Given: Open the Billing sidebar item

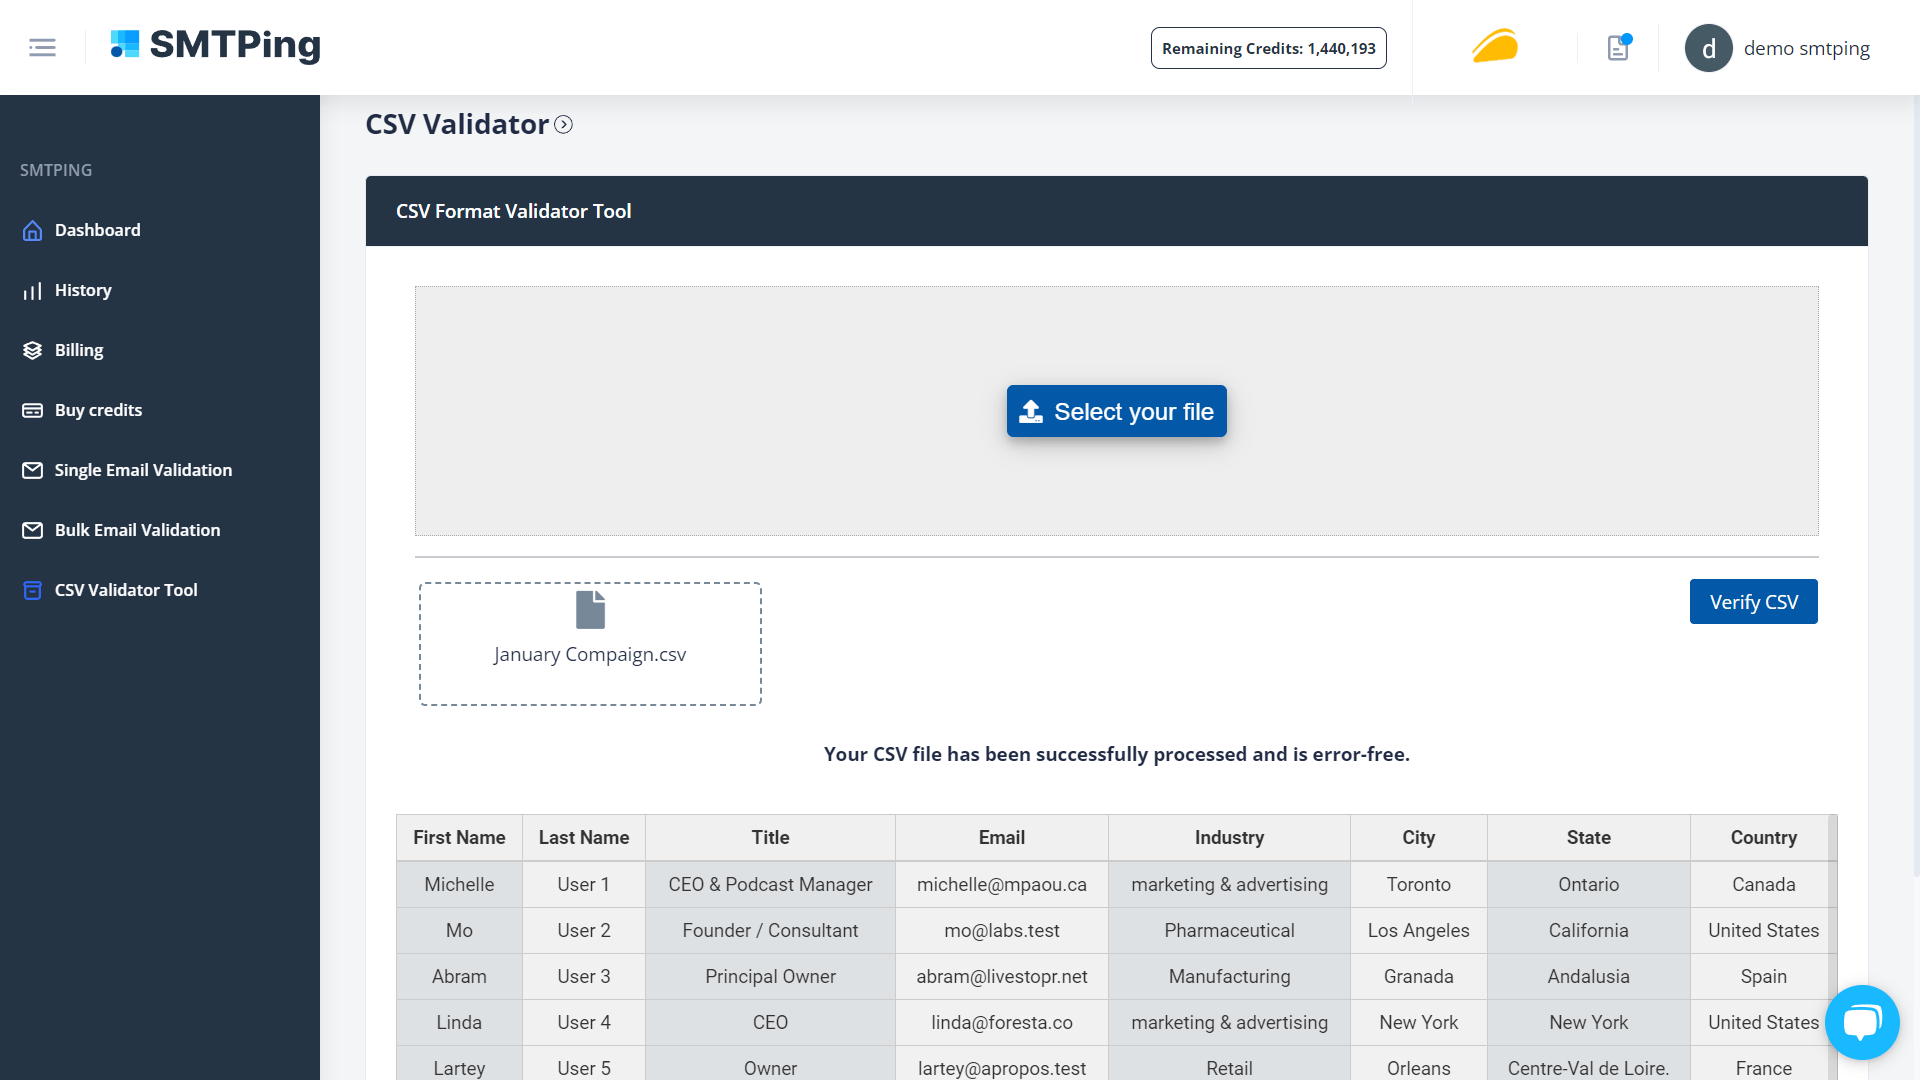Looking at the screenshot, I should (79, 350).
